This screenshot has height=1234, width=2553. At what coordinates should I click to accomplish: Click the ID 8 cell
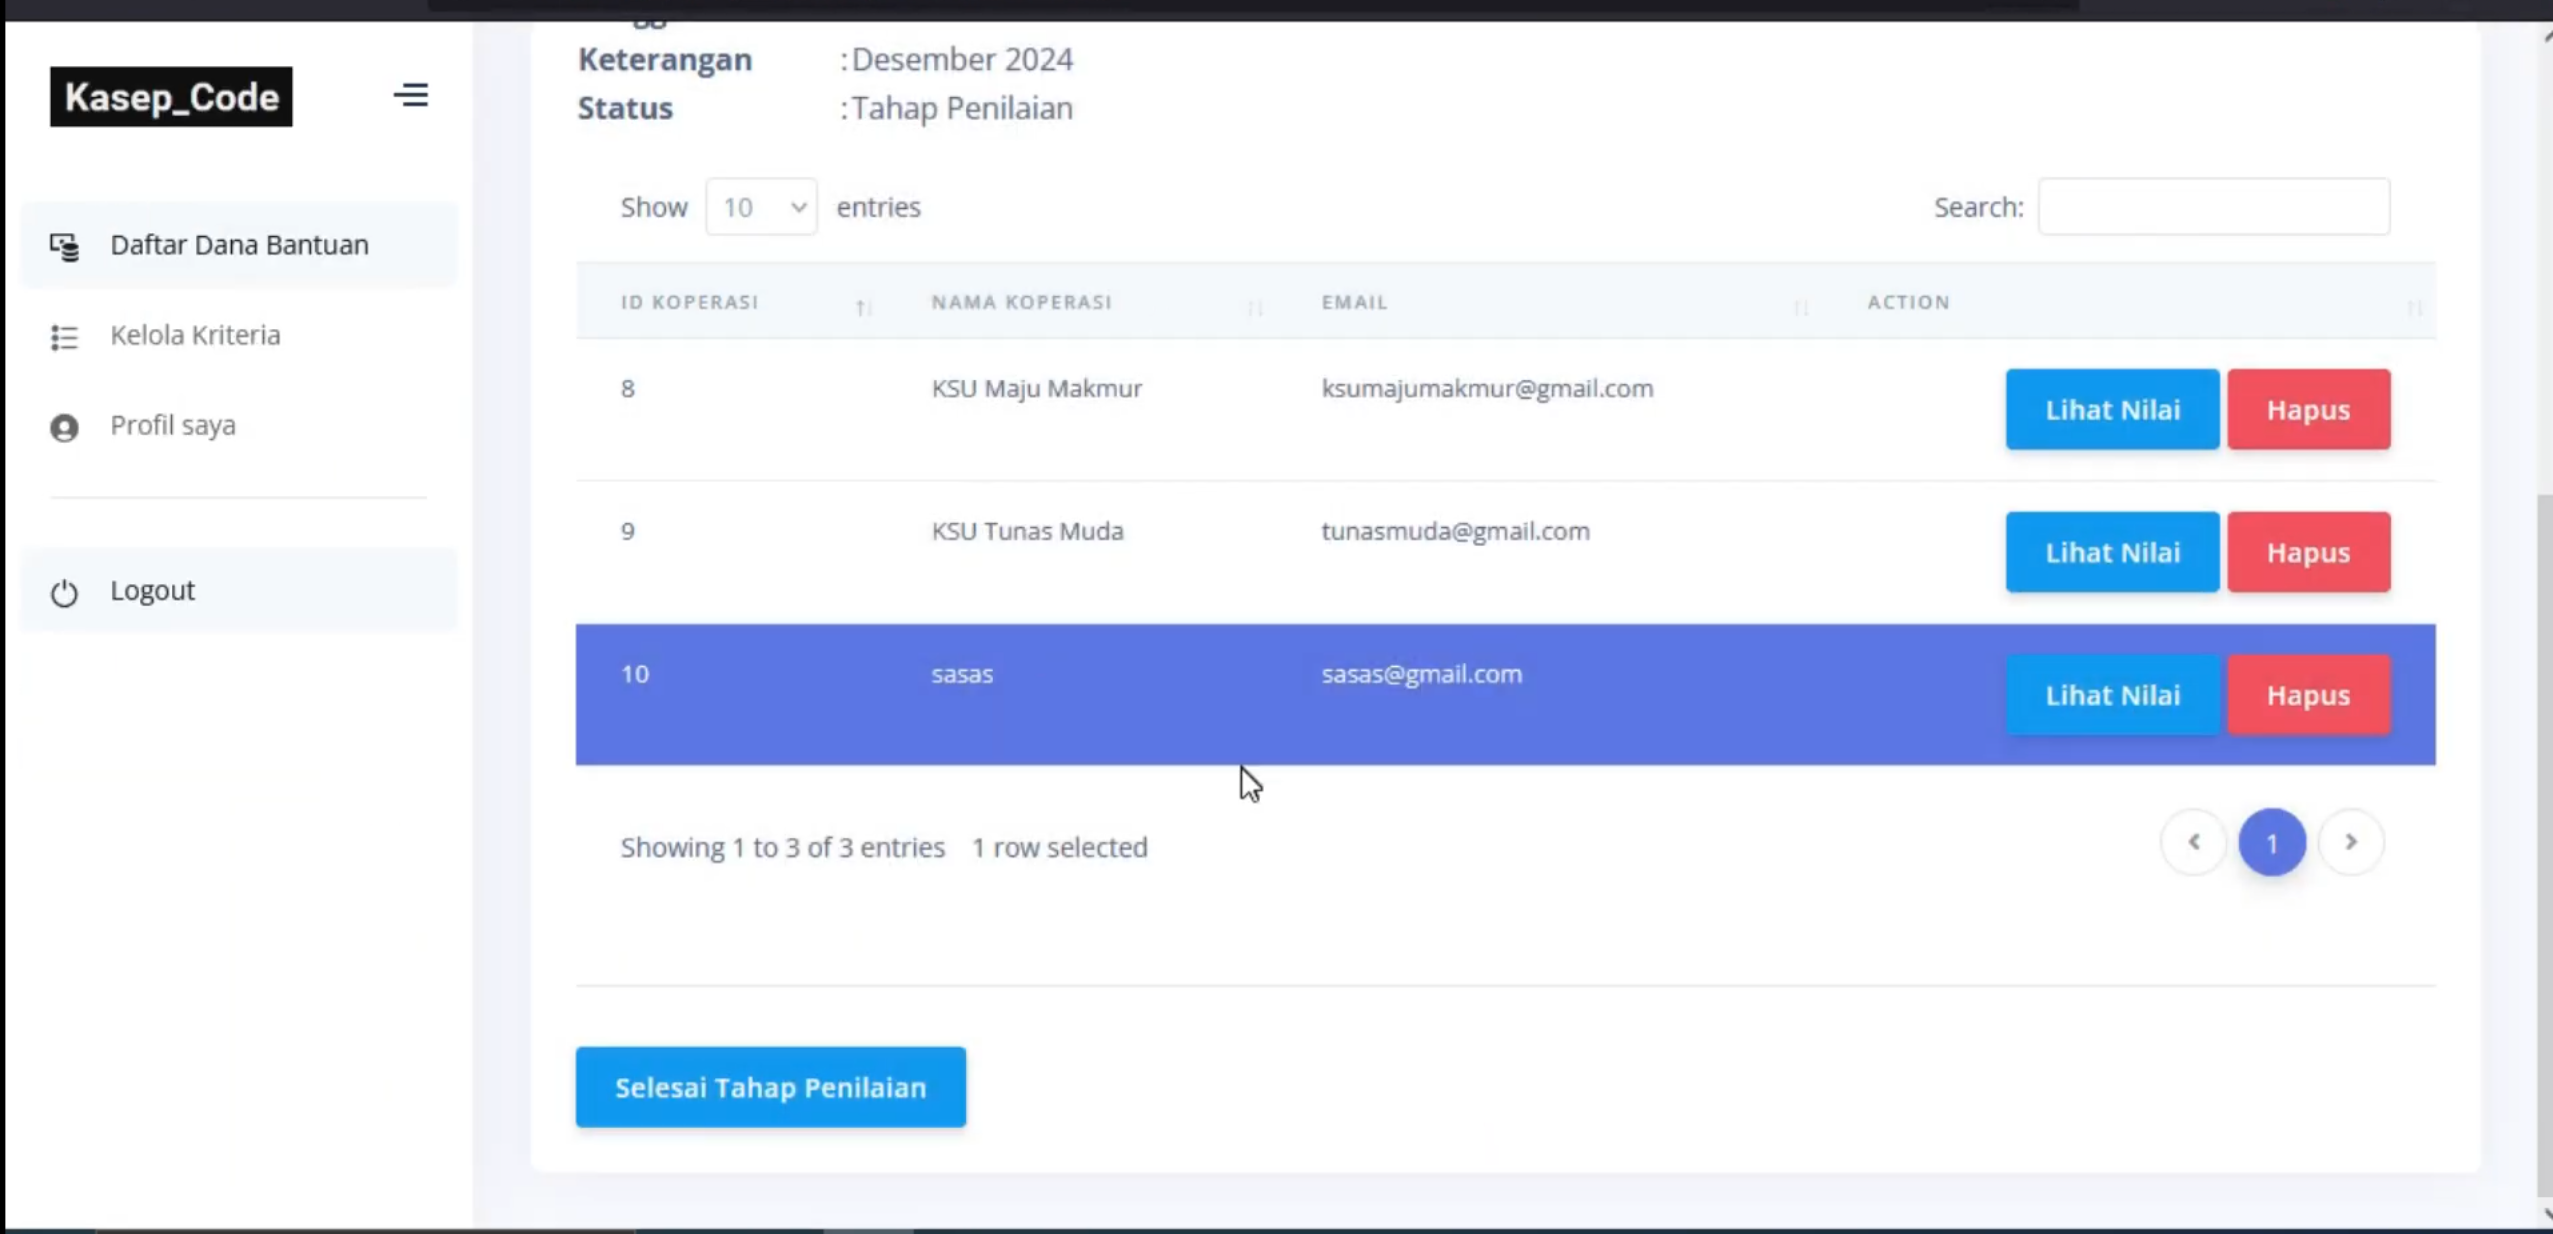627,388
